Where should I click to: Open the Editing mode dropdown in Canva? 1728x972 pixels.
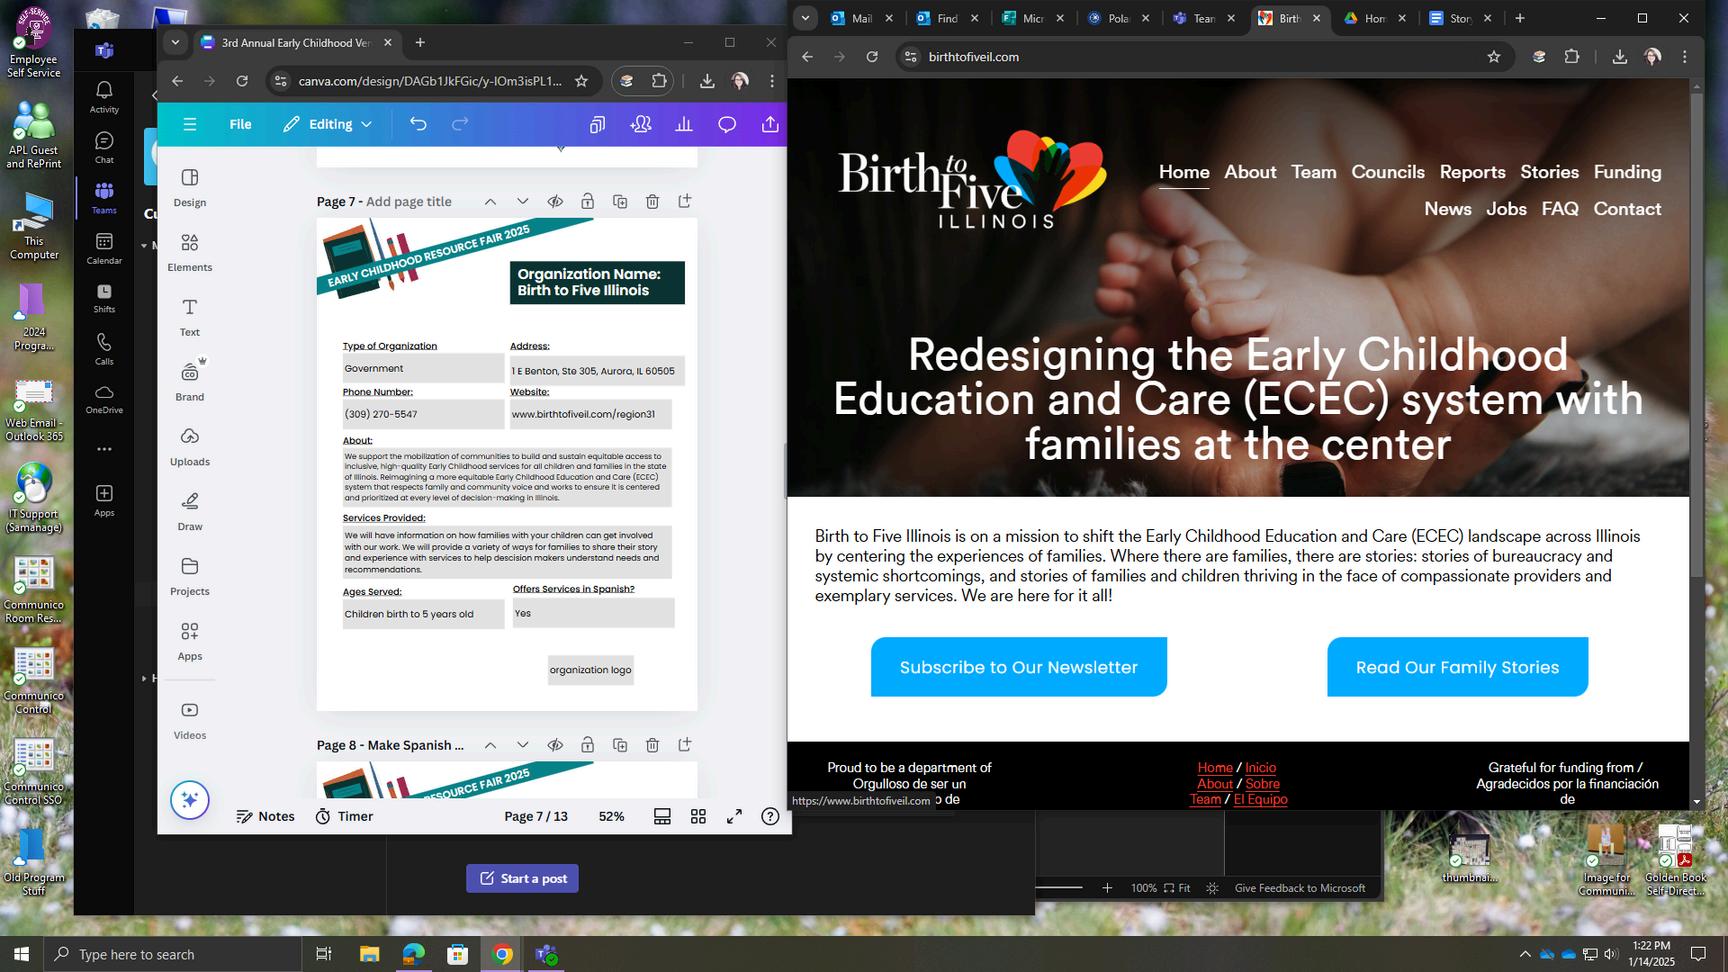coord(327,124)
